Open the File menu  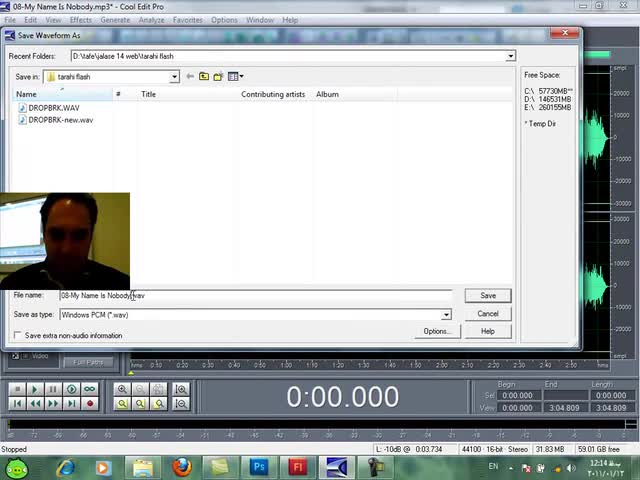pyautogui.click(x=10, y=20)
